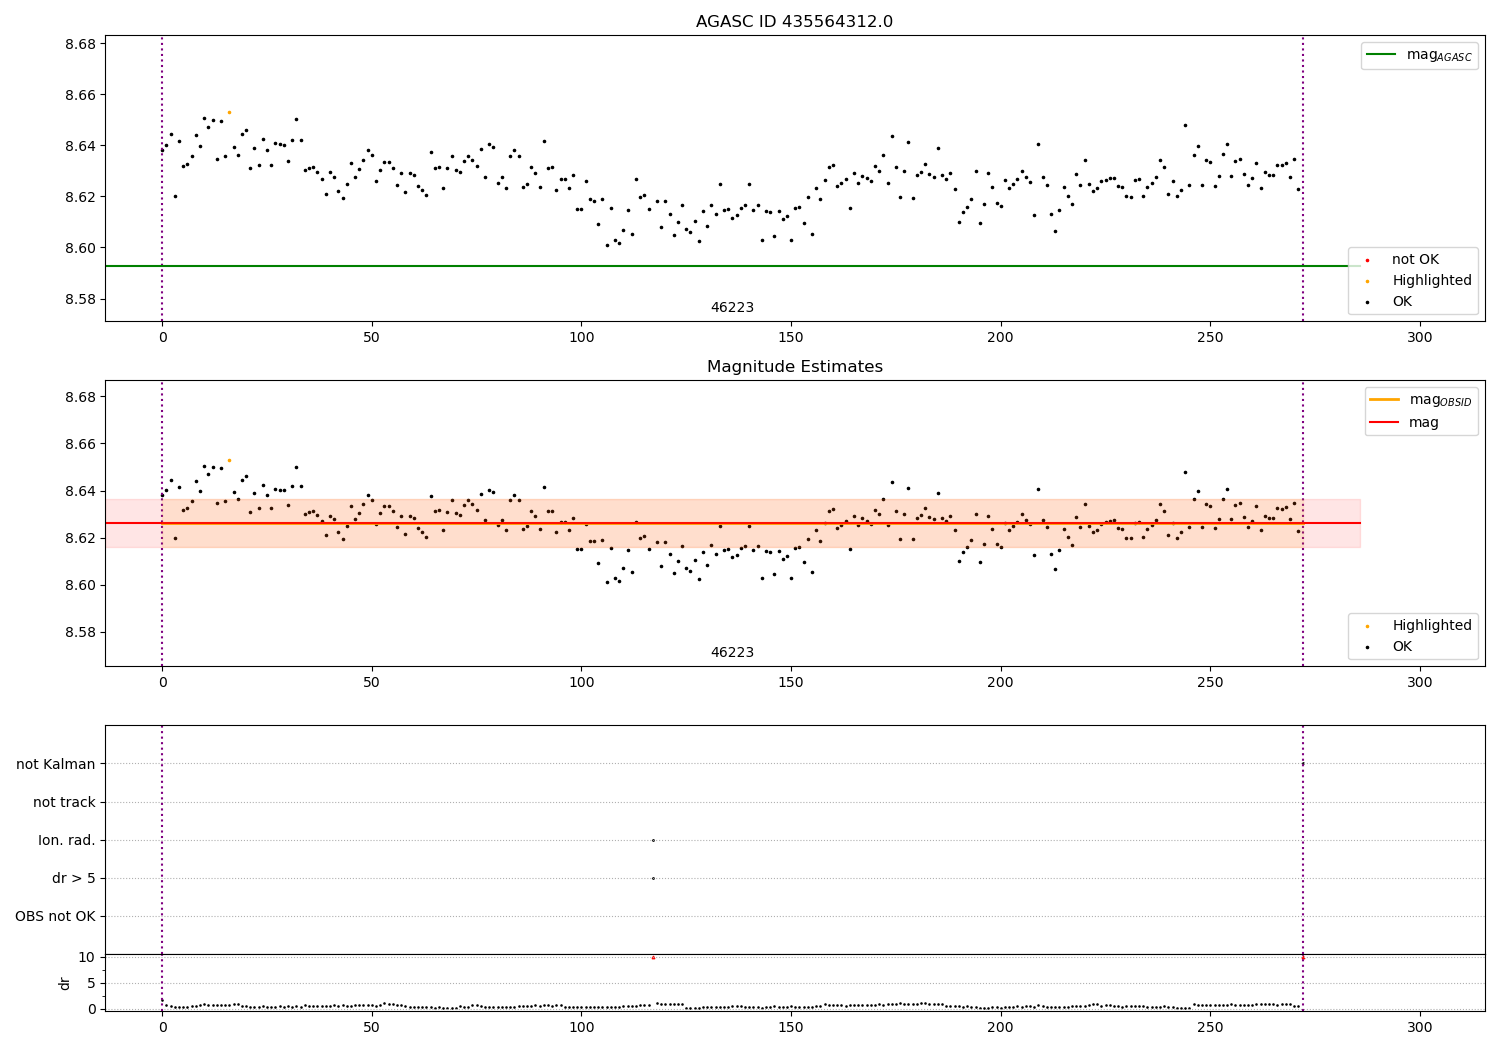Click the '46223' label in the top plot
This screenshot has width=1500, height=1050.
pos(732,308)
